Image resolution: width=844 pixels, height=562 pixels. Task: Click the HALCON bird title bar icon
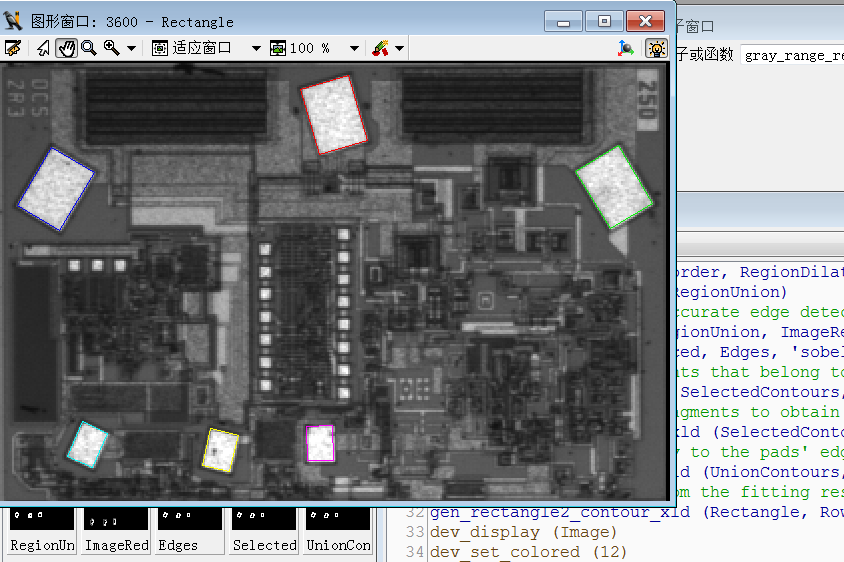point(13,21)
